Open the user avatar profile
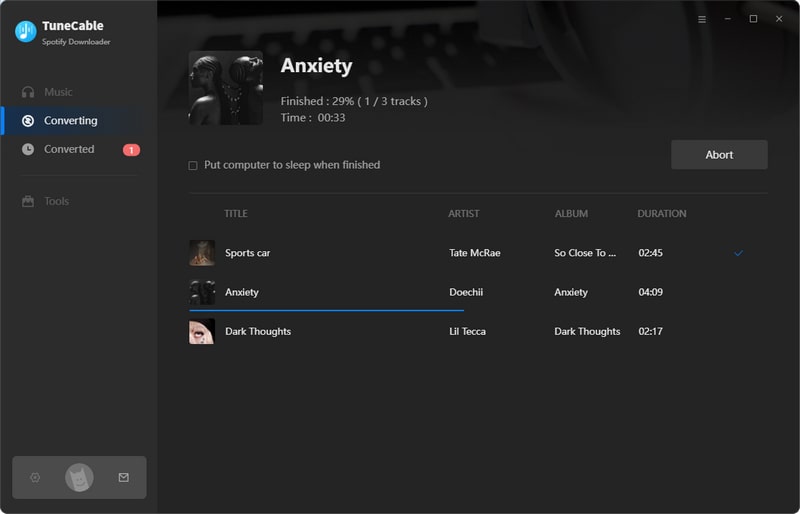The width and height of the screenshot is (800, 514). click(x=79, y=477)
